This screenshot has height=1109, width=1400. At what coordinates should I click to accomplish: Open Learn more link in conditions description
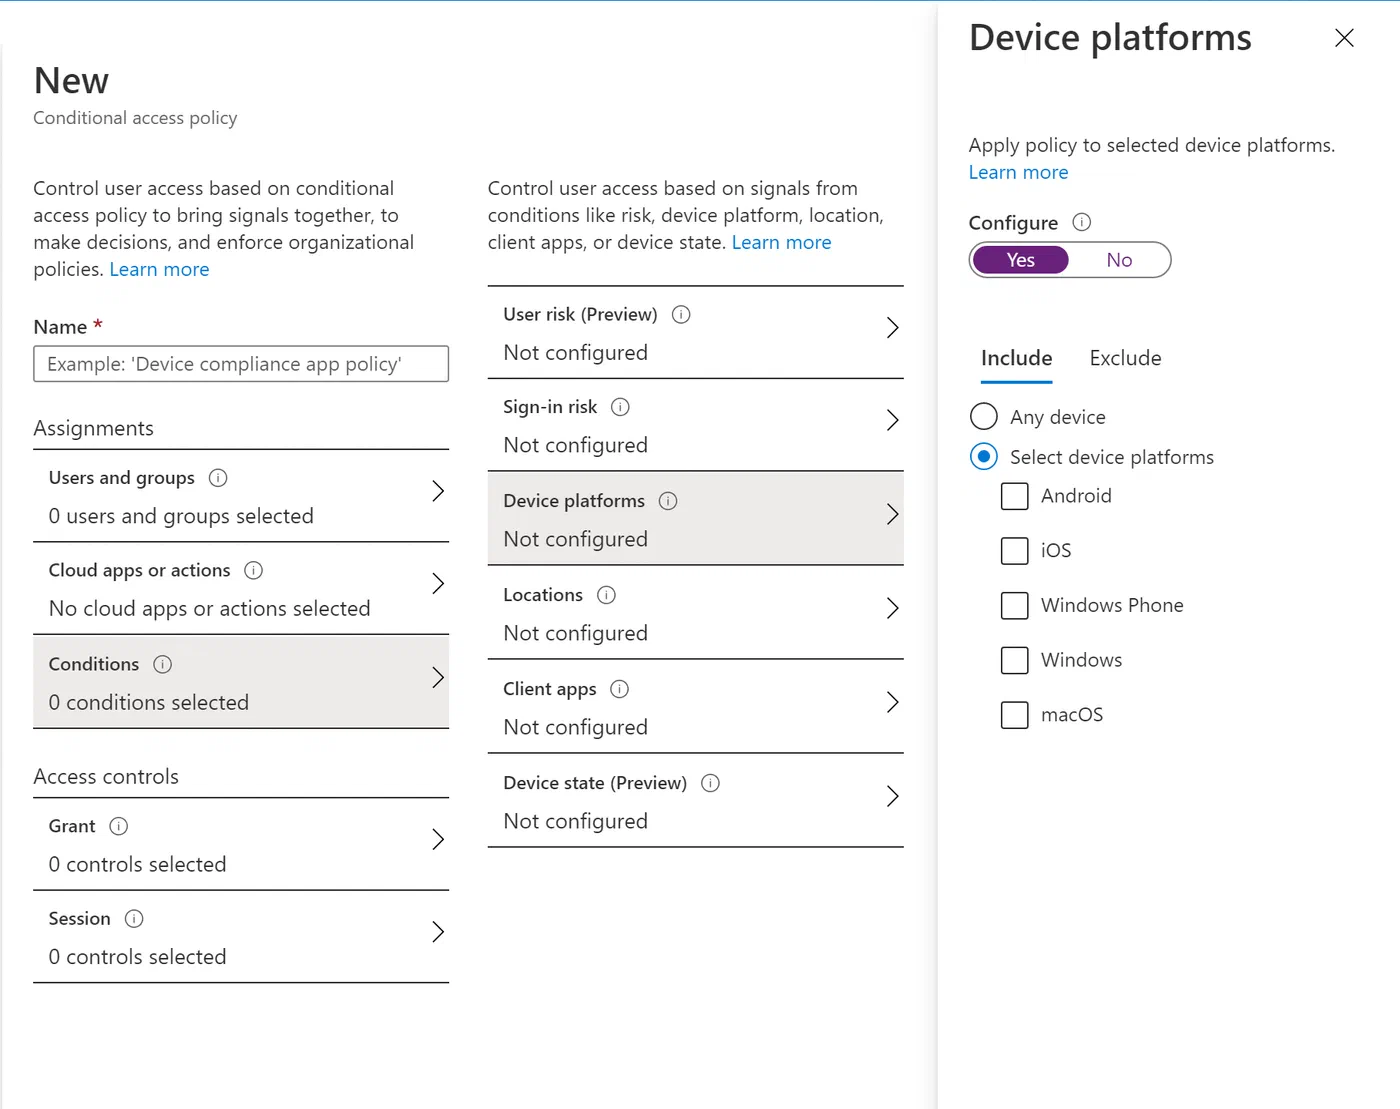coord(782,242)
